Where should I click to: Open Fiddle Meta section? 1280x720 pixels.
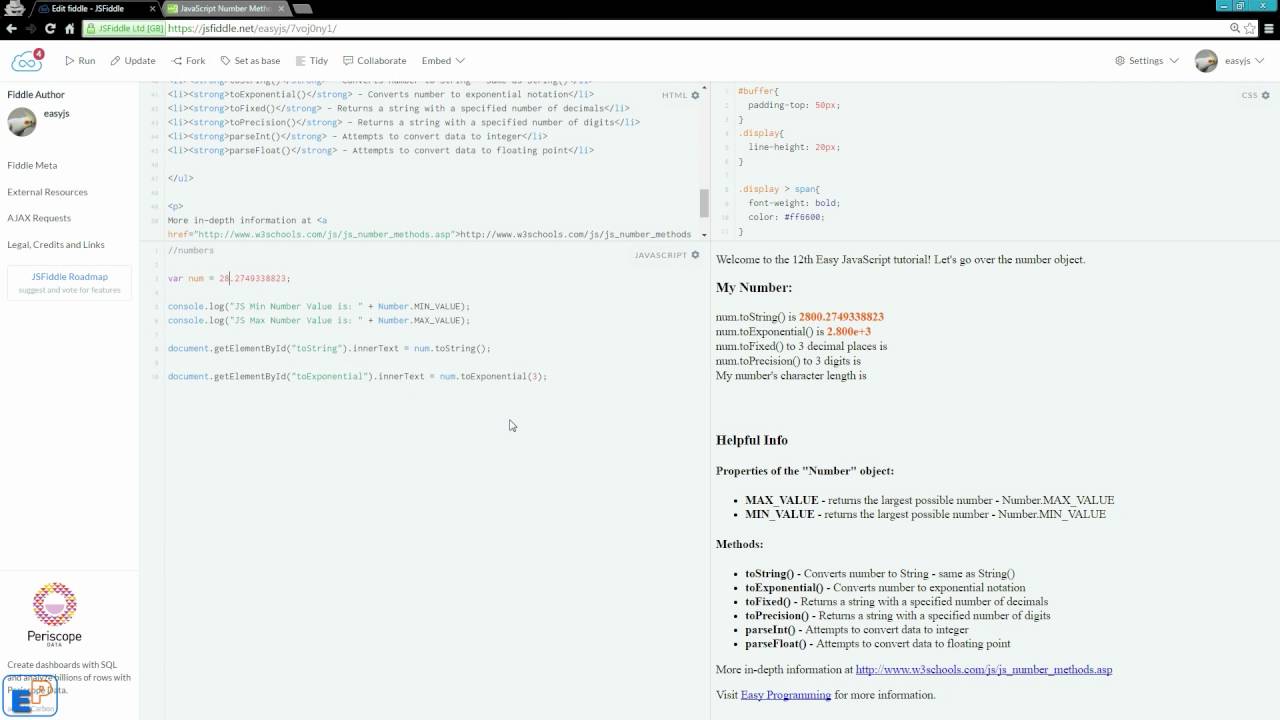click(x=32, y=165)
